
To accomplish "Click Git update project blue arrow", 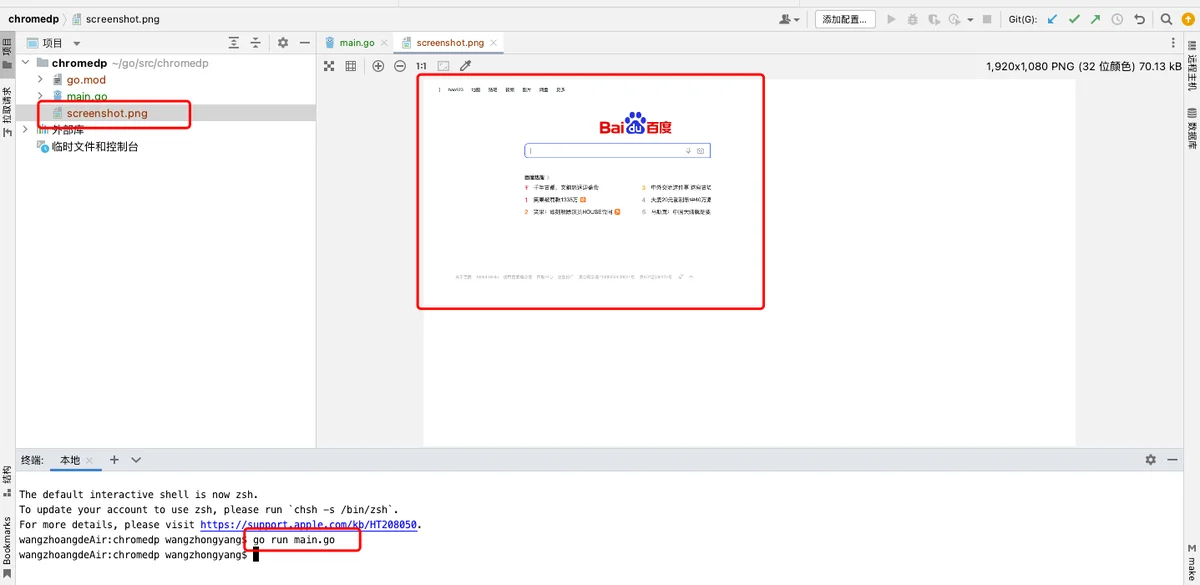I will (1053, 19).
